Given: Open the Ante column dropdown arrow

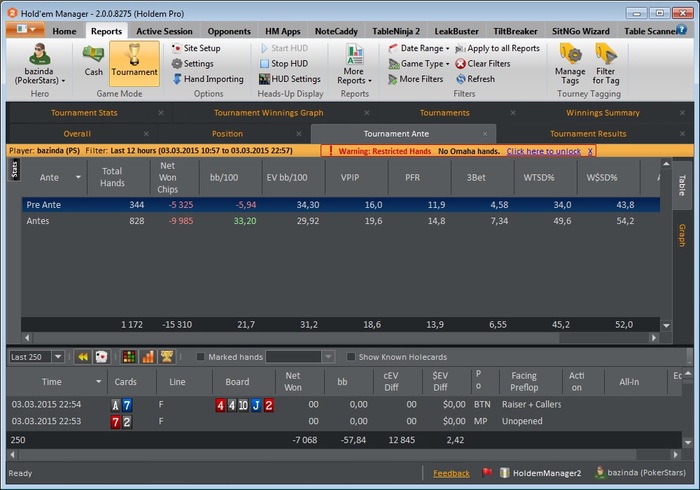Looking at the screenshot, I should point(78,177).
